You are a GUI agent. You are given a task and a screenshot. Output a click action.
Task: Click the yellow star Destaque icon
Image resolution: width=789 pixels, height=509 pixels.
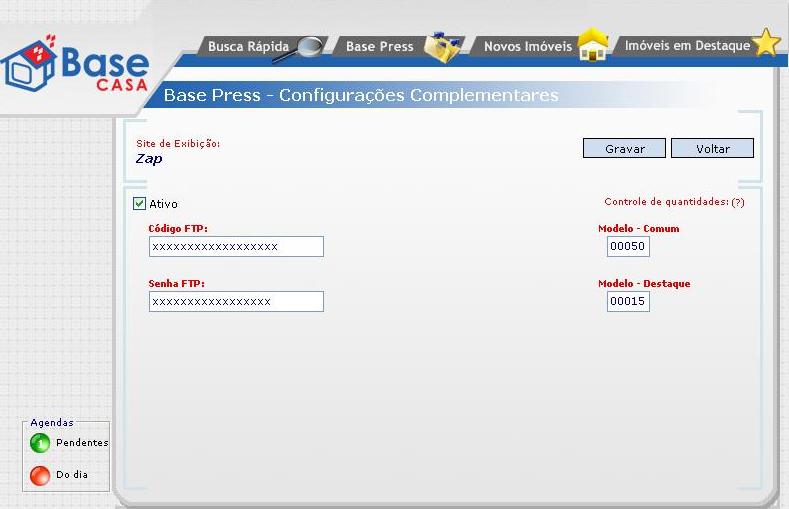[766, 44]
